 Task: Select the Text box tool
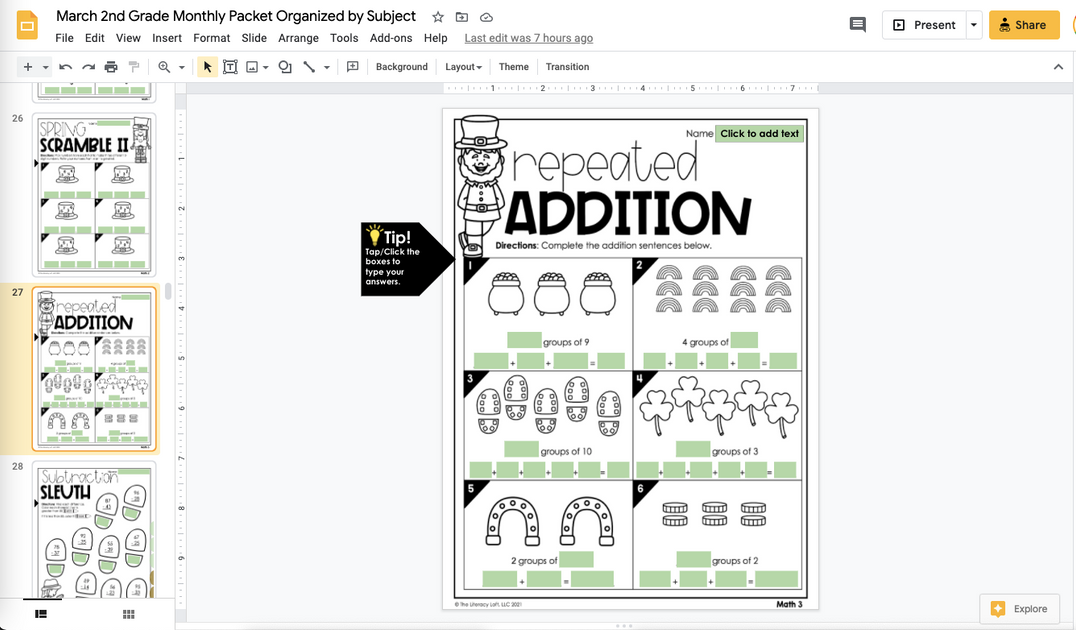click(x=230, y=66)
